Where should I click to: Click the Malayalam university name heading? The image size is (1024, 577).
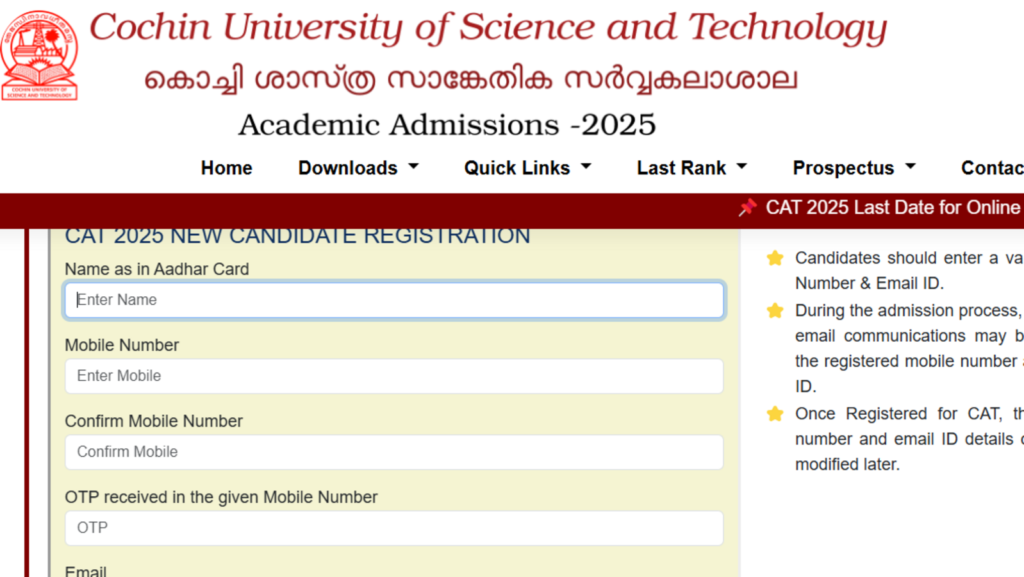471,80
